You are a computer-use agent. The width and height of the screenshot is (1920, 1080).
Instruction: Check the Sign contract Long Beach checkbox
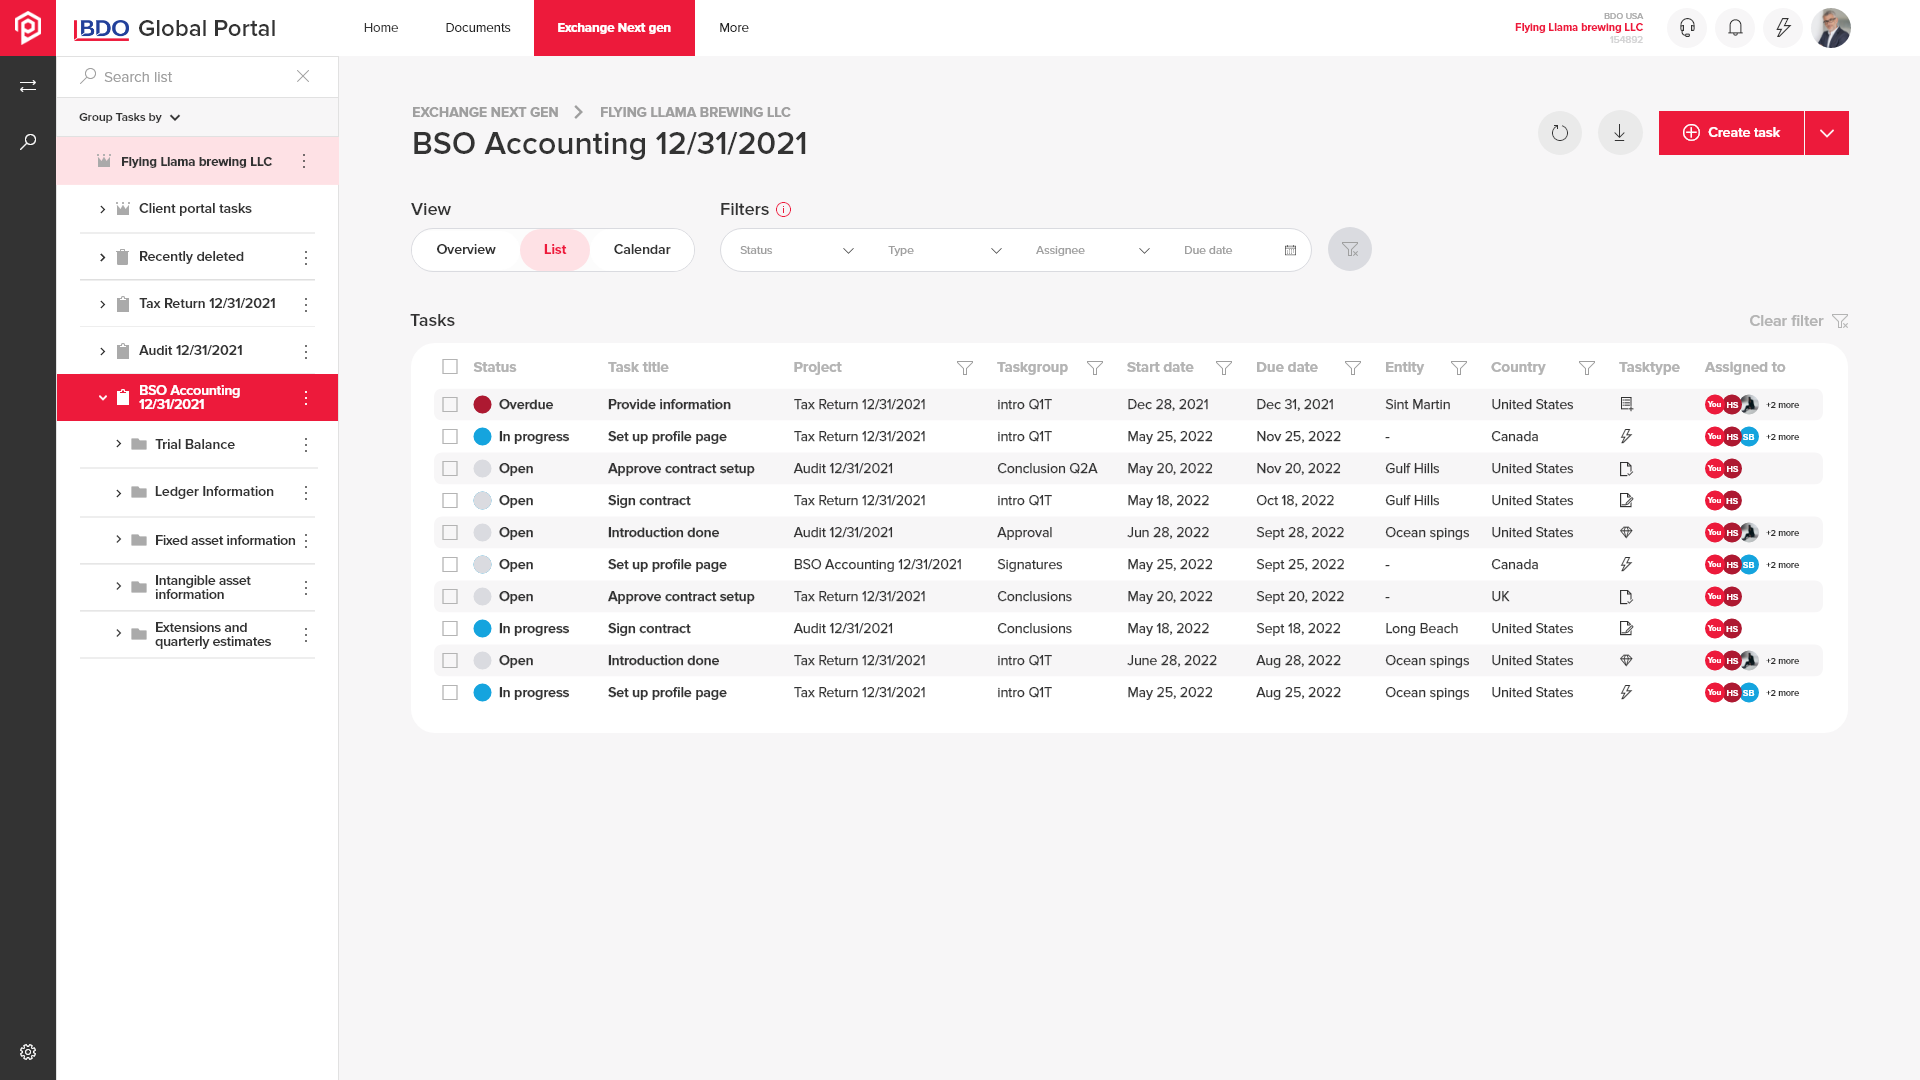coord(450,629)
